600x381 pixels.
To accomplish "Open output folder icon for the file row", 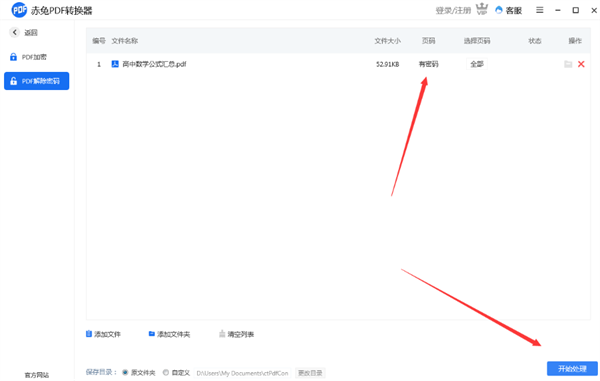I will [568, 64].
